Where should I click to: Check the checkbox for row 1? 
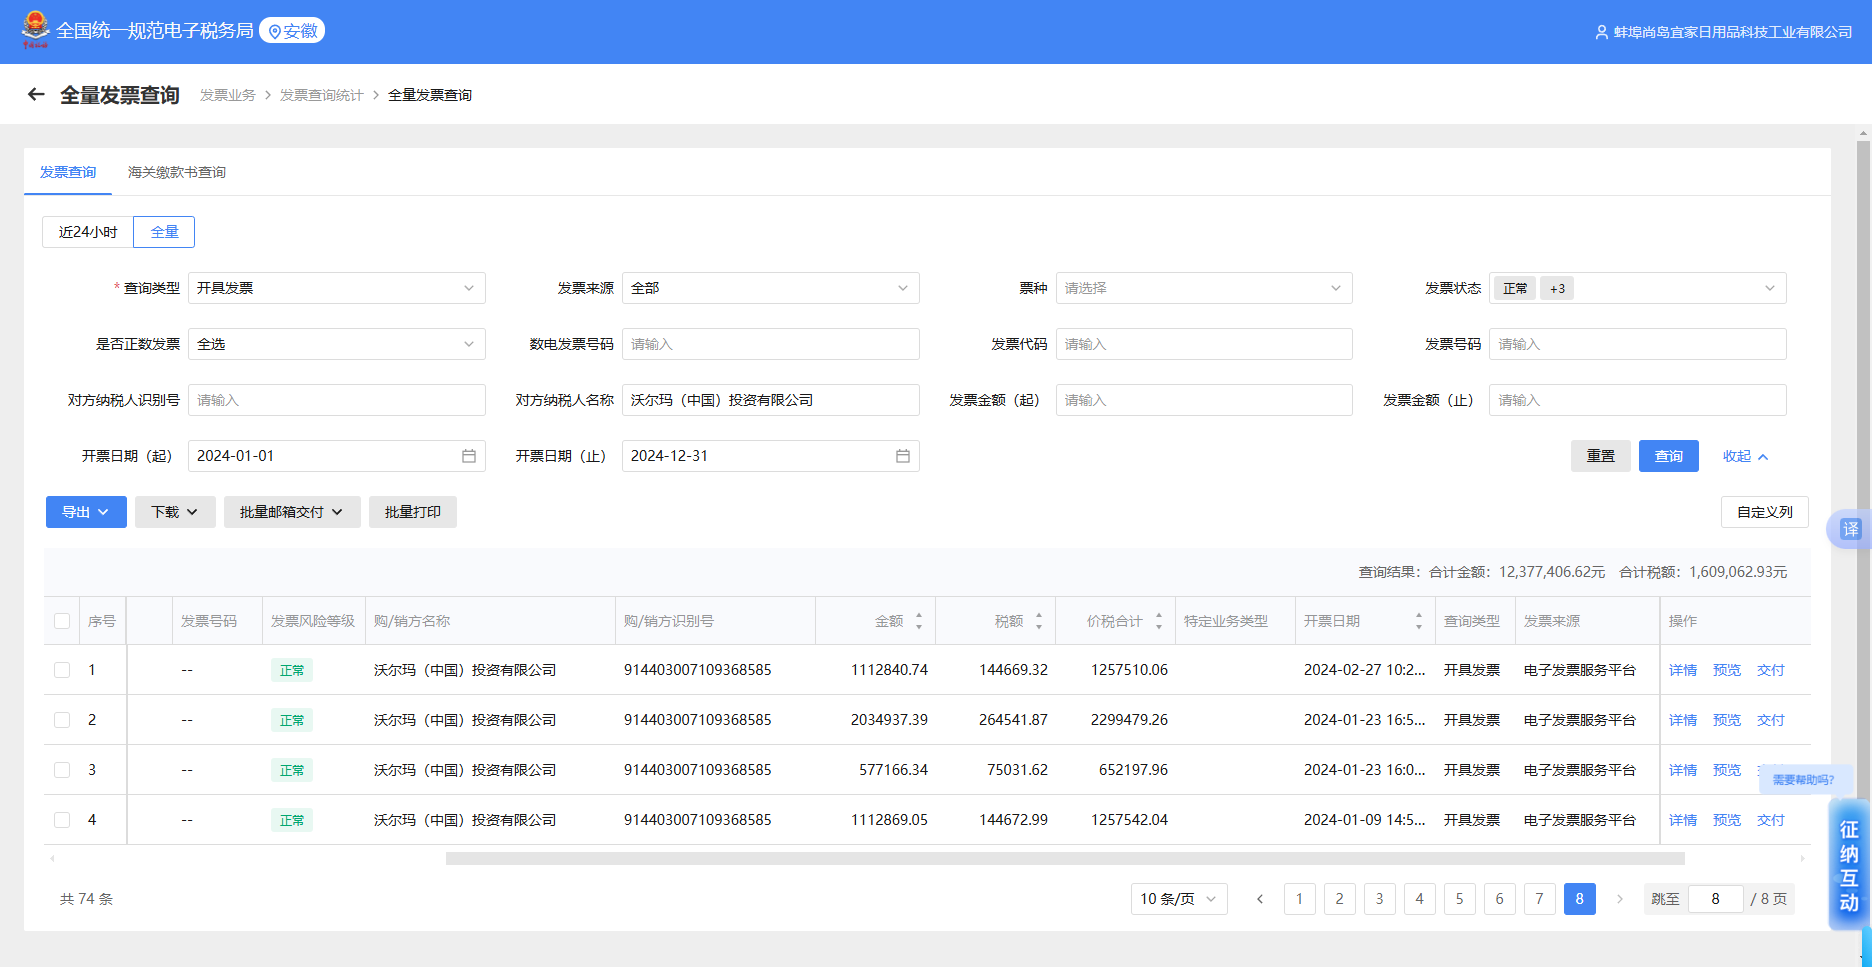pos(62,670)
